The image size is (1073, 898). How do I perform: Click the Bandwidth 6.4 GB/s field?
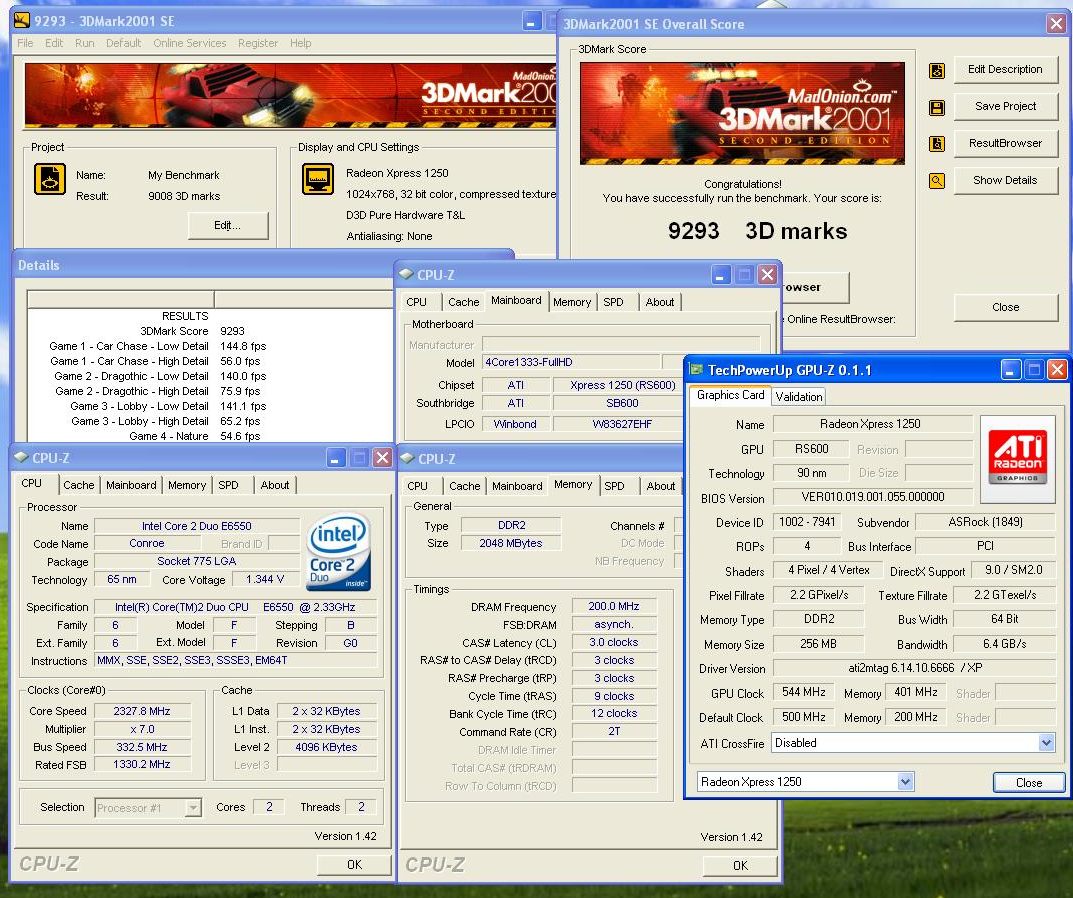pyautogui.click(x=1004, y=644)
